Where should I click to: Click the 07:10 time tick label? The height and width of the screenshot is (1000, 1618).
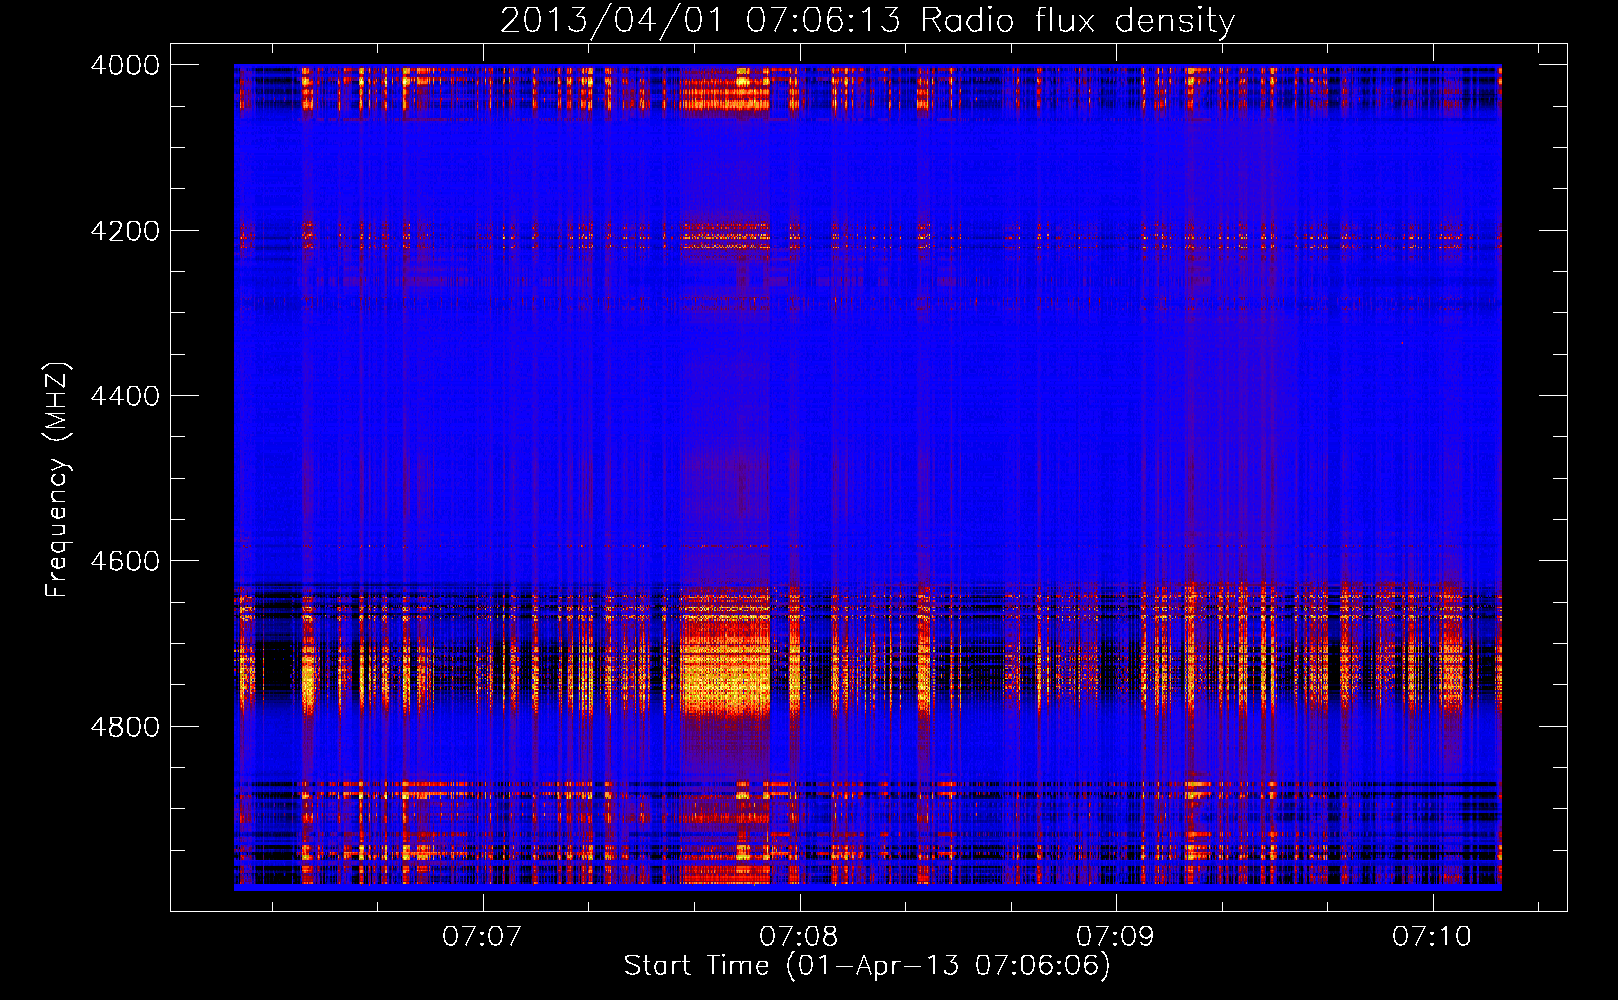[x=1432, y=936]
